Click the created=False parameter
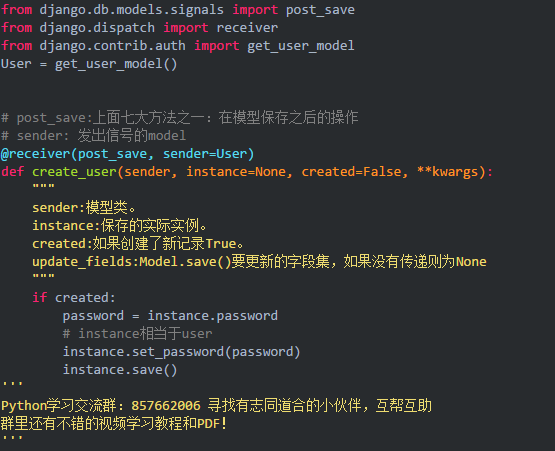The image size is (555, 451). coord(351,172)
